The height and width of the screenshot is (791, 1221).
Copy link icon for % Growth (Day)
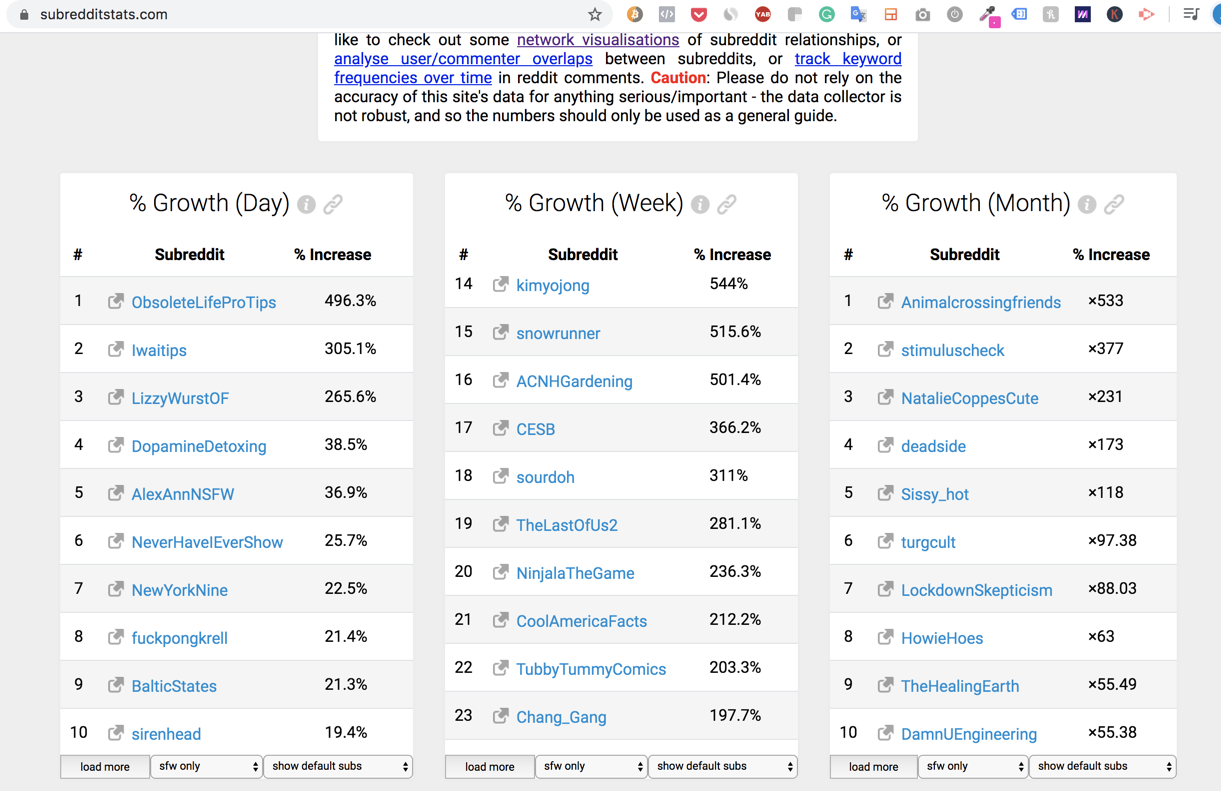(x=333, y=204)
